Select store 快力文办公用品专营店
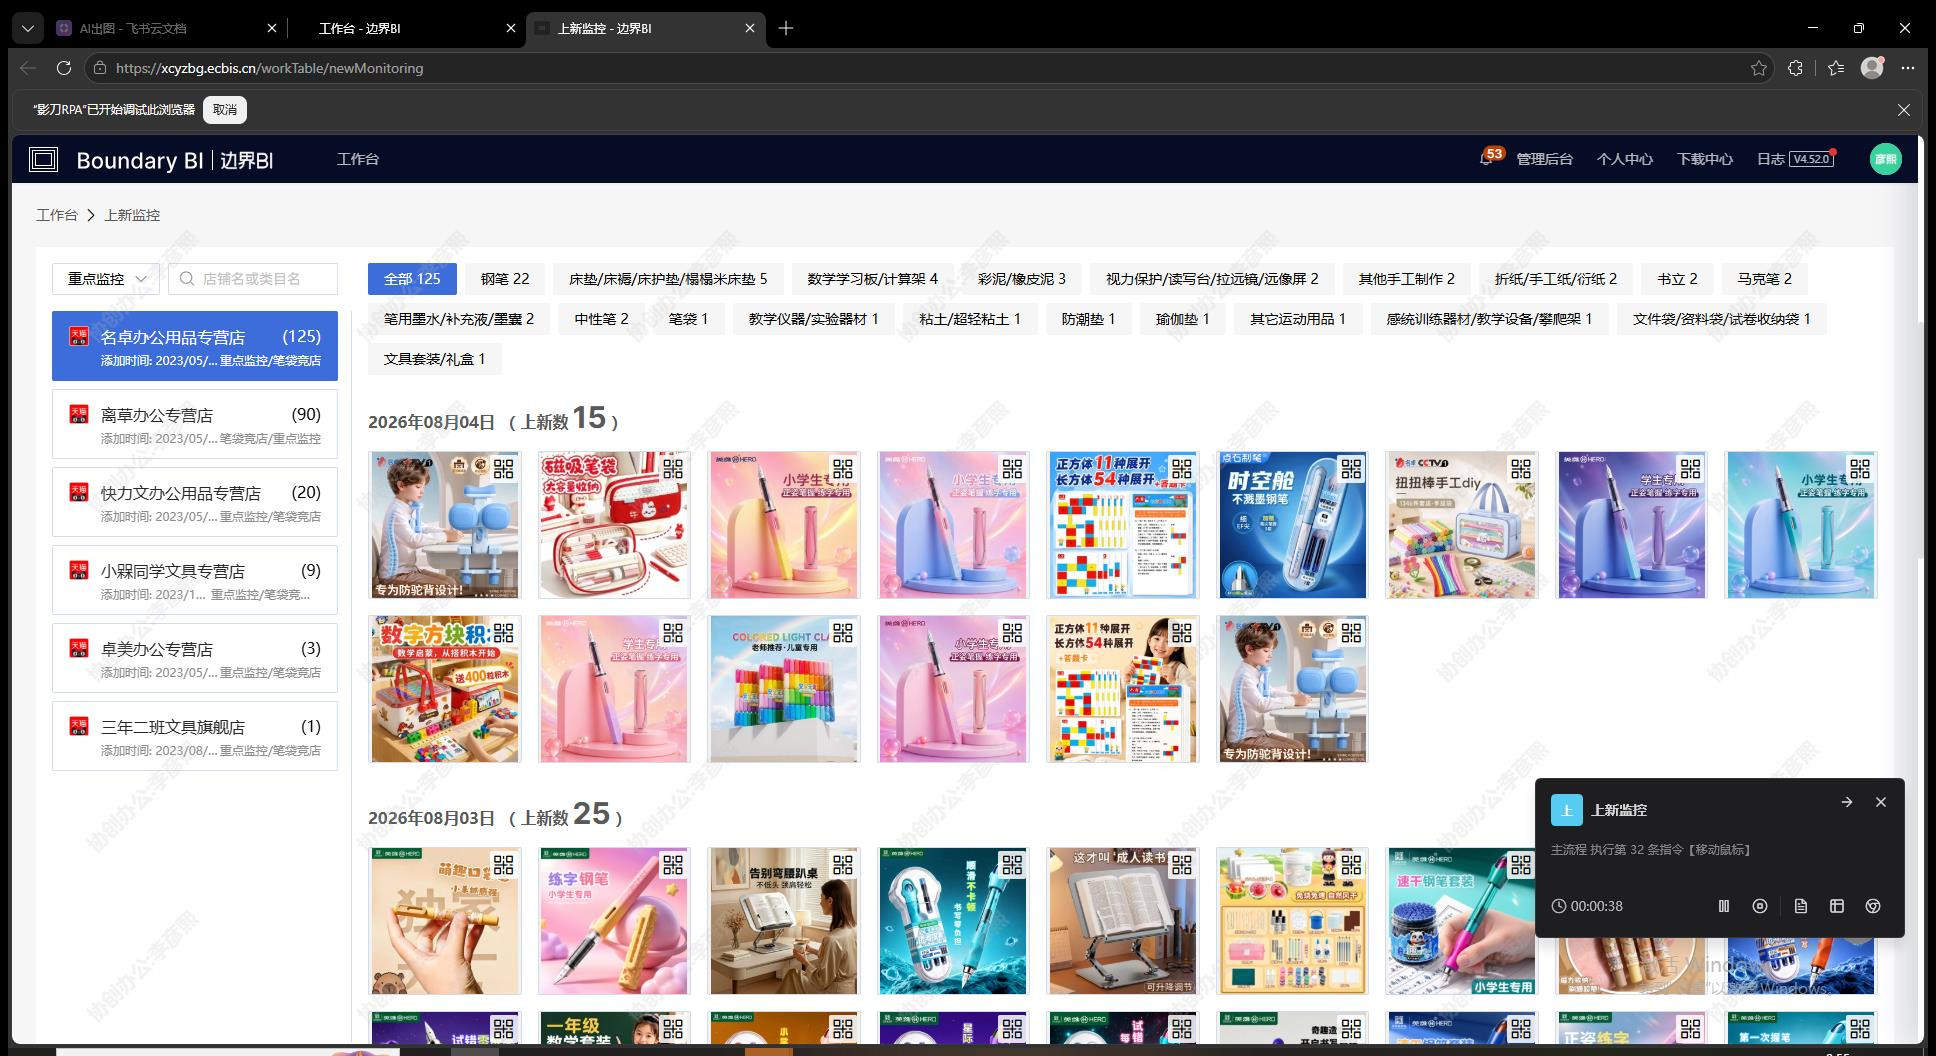This screenshot has height=1056, width=1936. pos(195,502)
